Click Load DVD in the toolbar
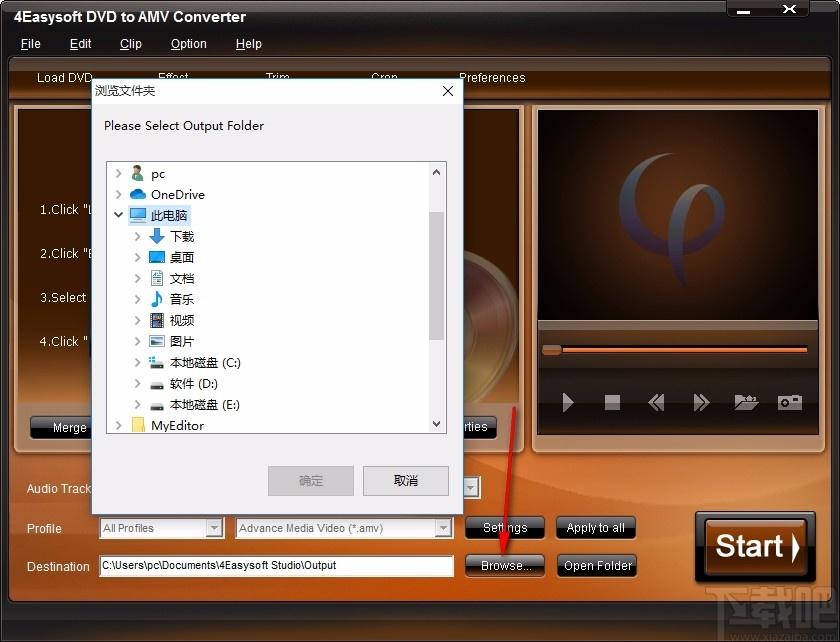840x642 pixels. [64, 78]
